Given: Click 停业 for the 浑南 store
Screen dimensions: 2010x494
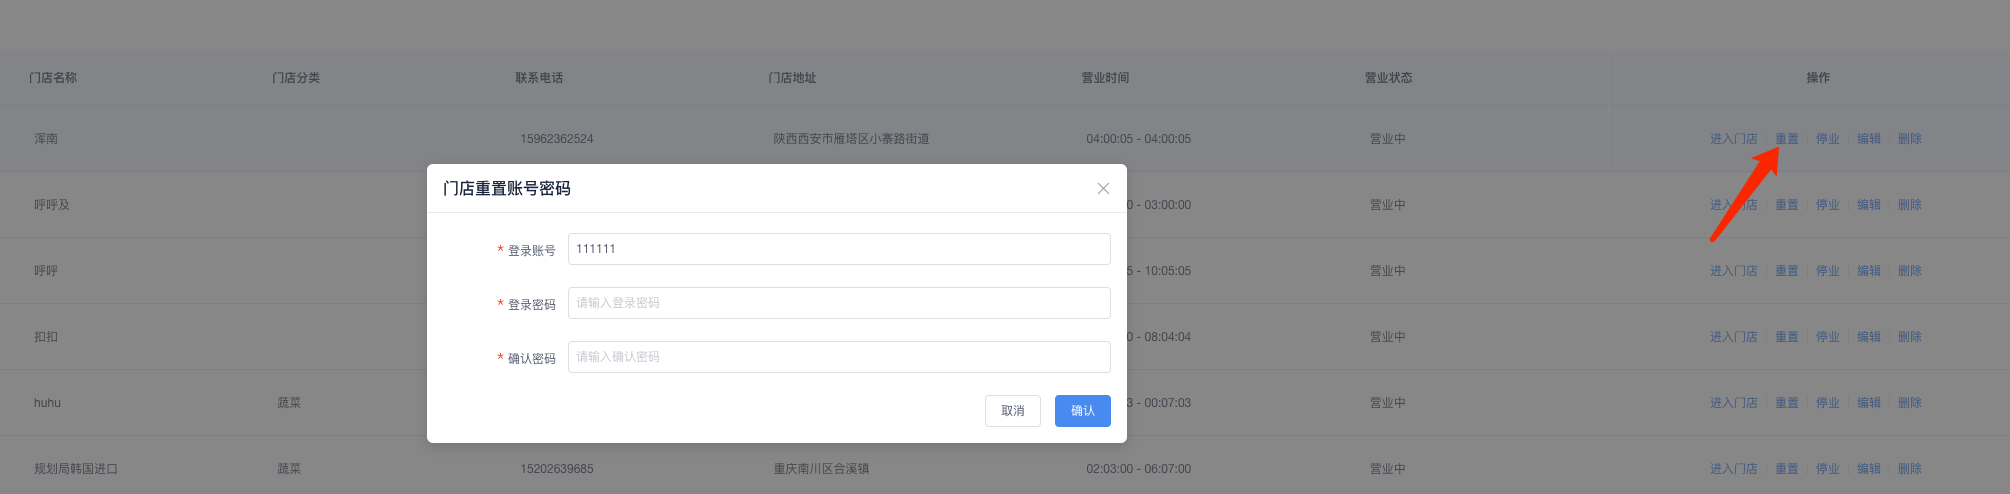Looking at the screenshot, I should coord(1827,139).
